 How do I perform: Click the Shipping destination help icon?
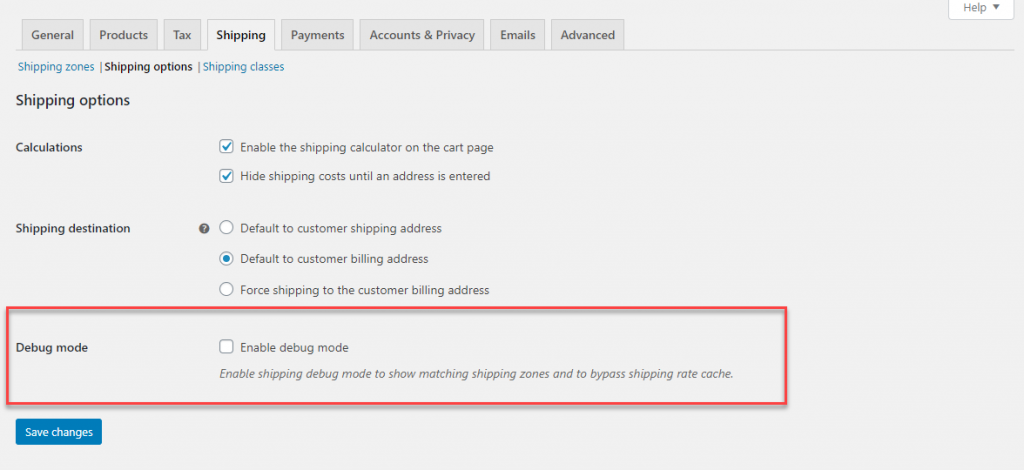[204, 229]
